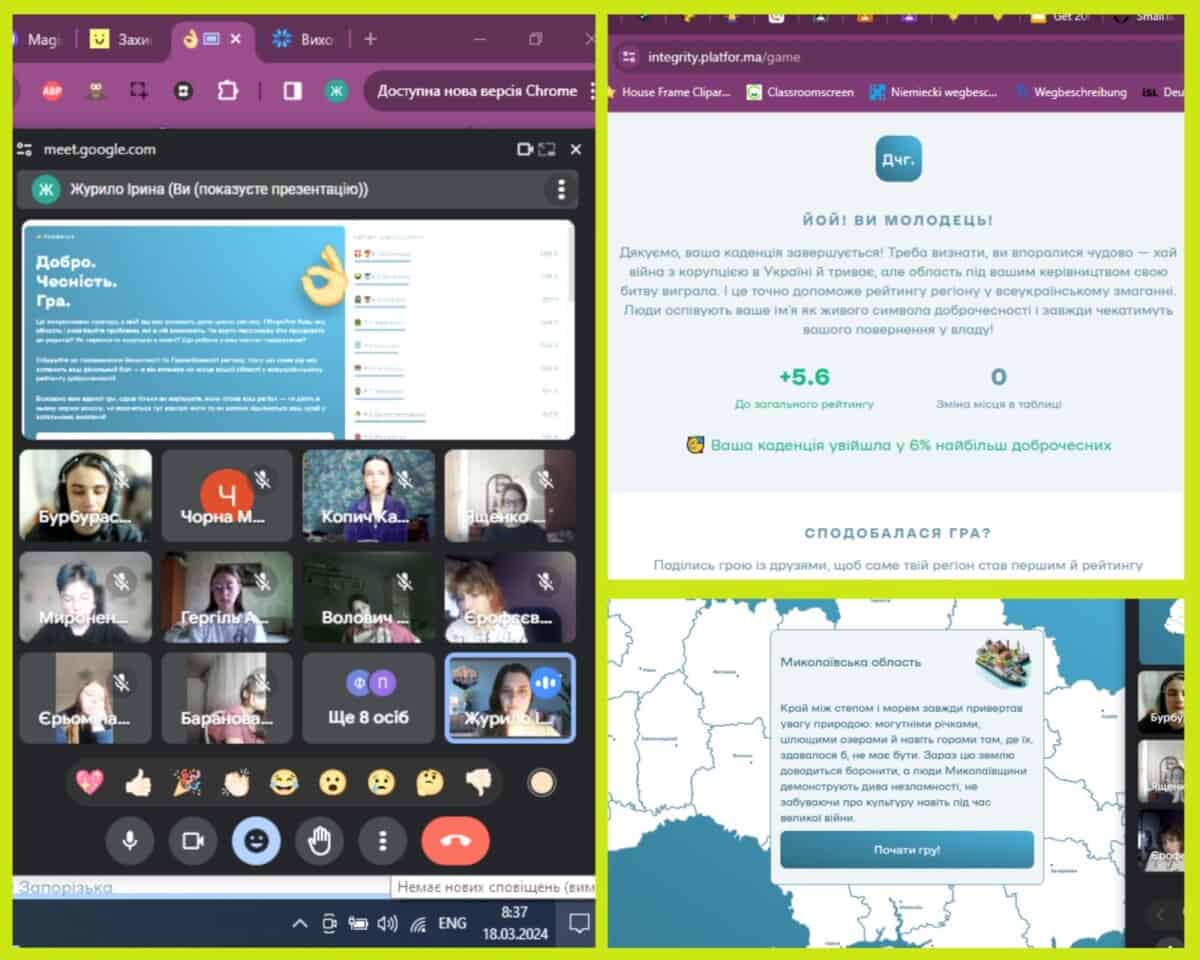Open the Chrome profile 'Ж' avatar
This screenshot has width=1200, height=960.
(x=337, y=91)
